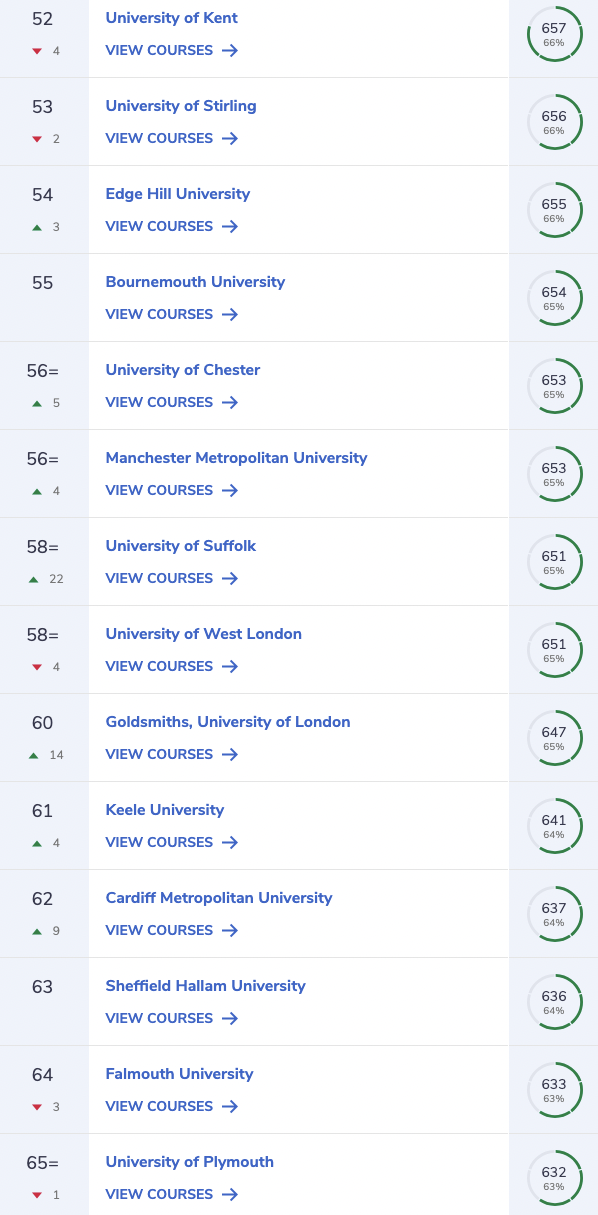Image resolution: width=598 pixels, height=1215 pixels.
Task: Click the arrow icon beside University of Kent's View Courses
Action: [230, 50]
